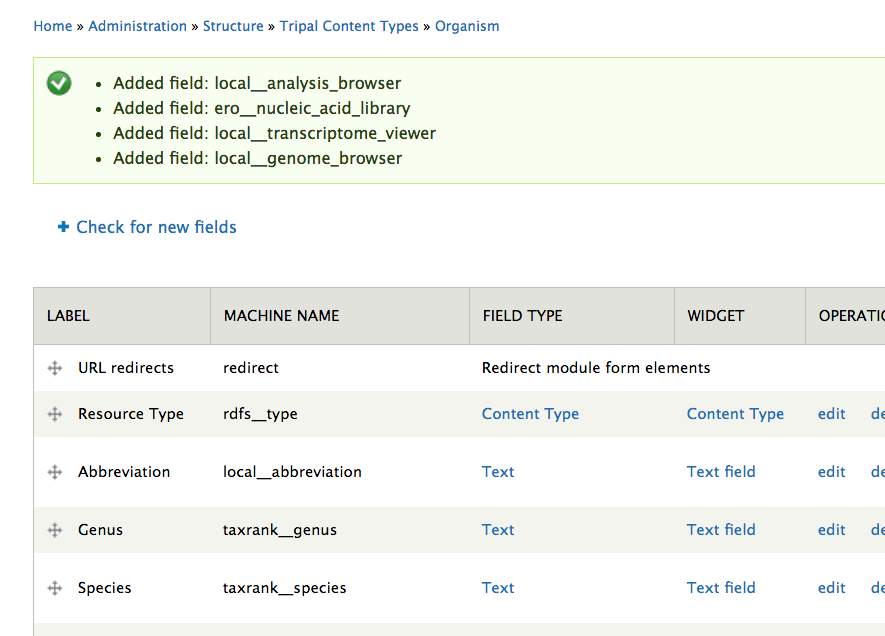Screen dimensions: 885x636
Task: Navigate to Tripal Content Types breadcrumb
Action: click(349, 26)
